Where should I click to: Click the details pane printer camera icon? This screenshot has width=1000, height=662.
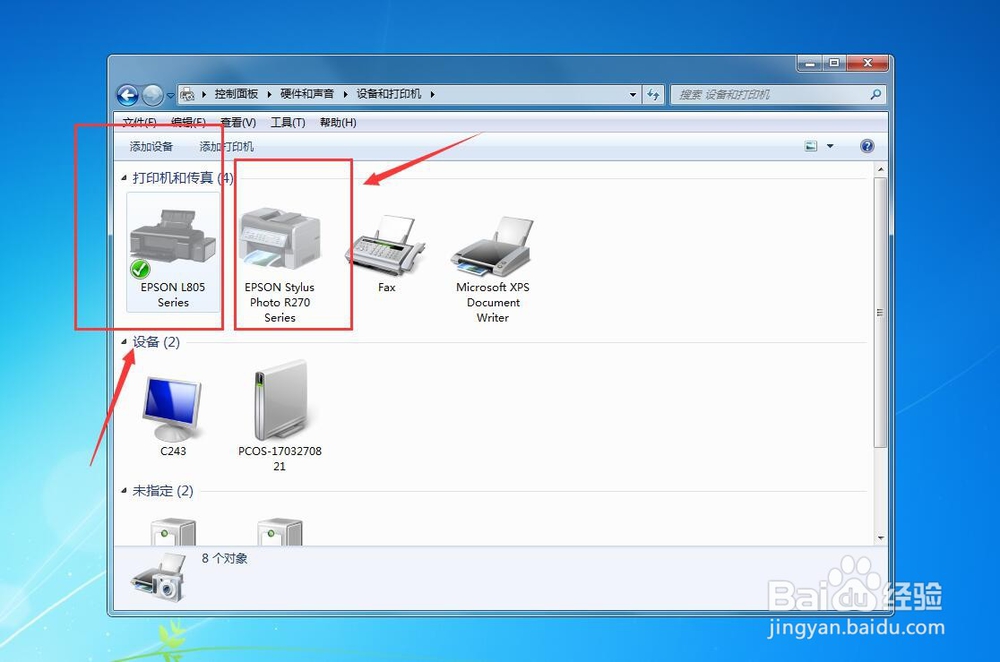point(158,578)
